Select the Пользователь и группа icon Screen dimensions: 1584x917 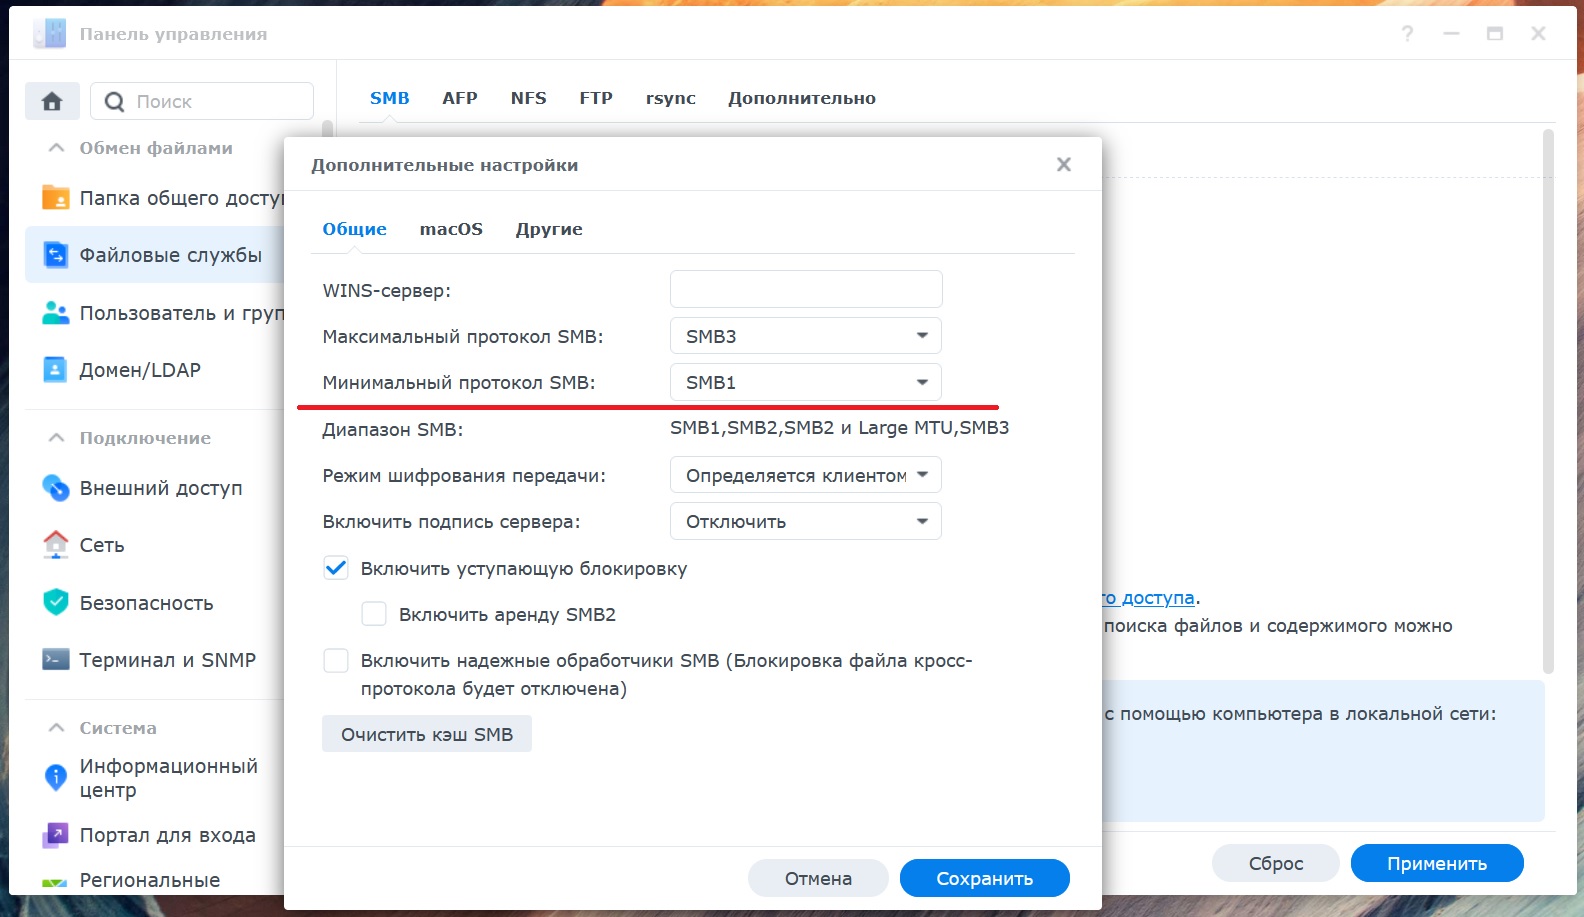[56, 313]
